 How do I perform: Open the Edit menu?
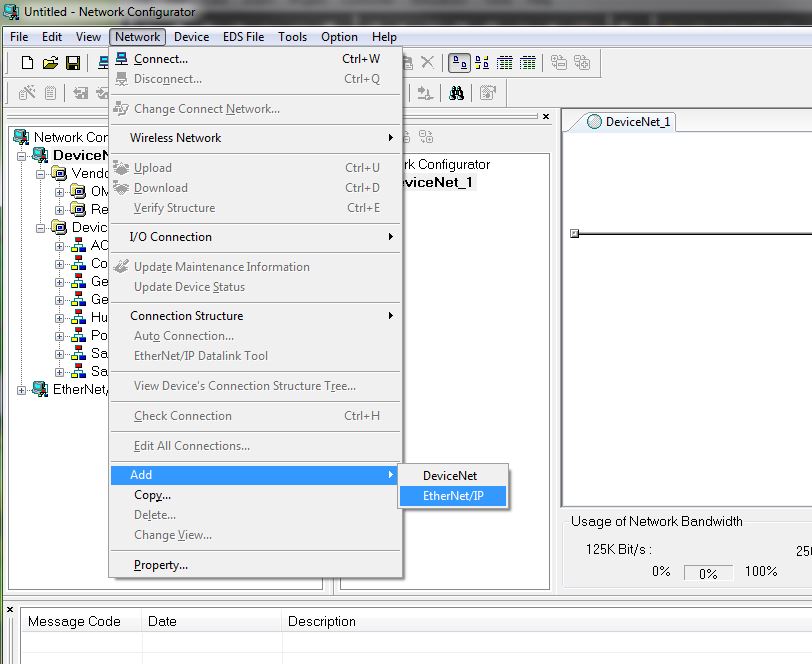(52, 37)
